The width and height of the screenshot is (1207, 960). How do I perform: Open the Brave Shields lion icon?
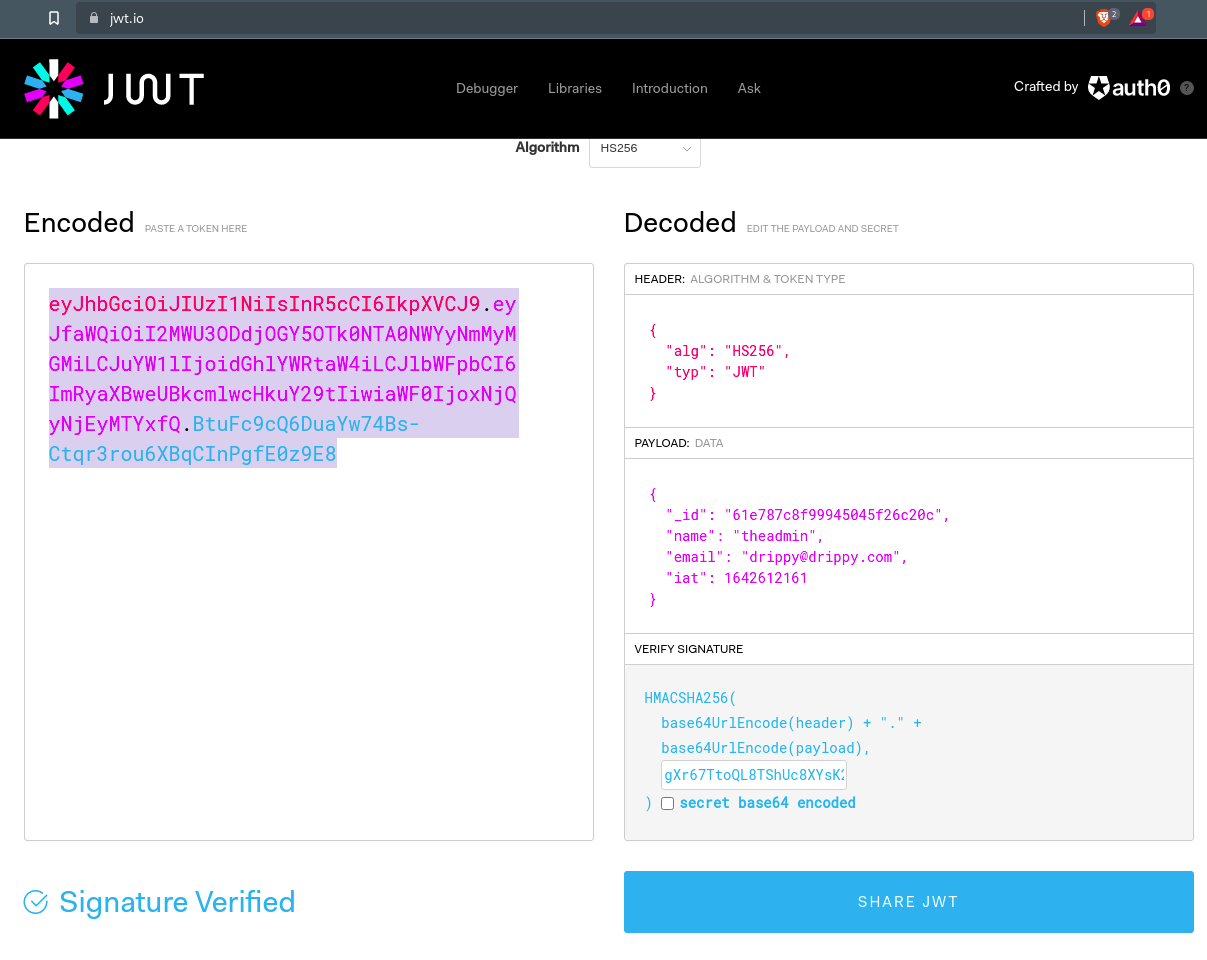tap(1103, 18)
